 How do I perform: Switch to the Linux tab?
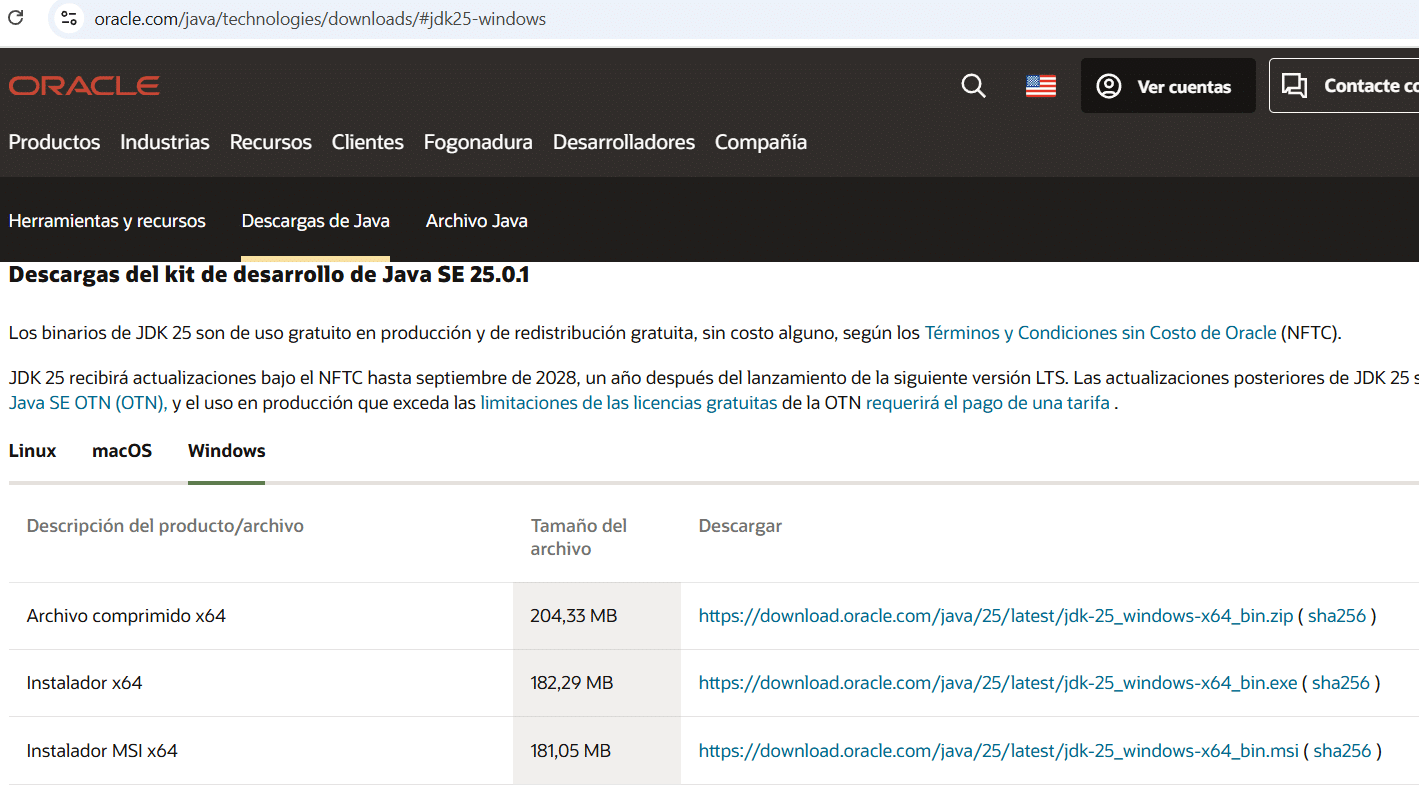click(x=31, y=451)
